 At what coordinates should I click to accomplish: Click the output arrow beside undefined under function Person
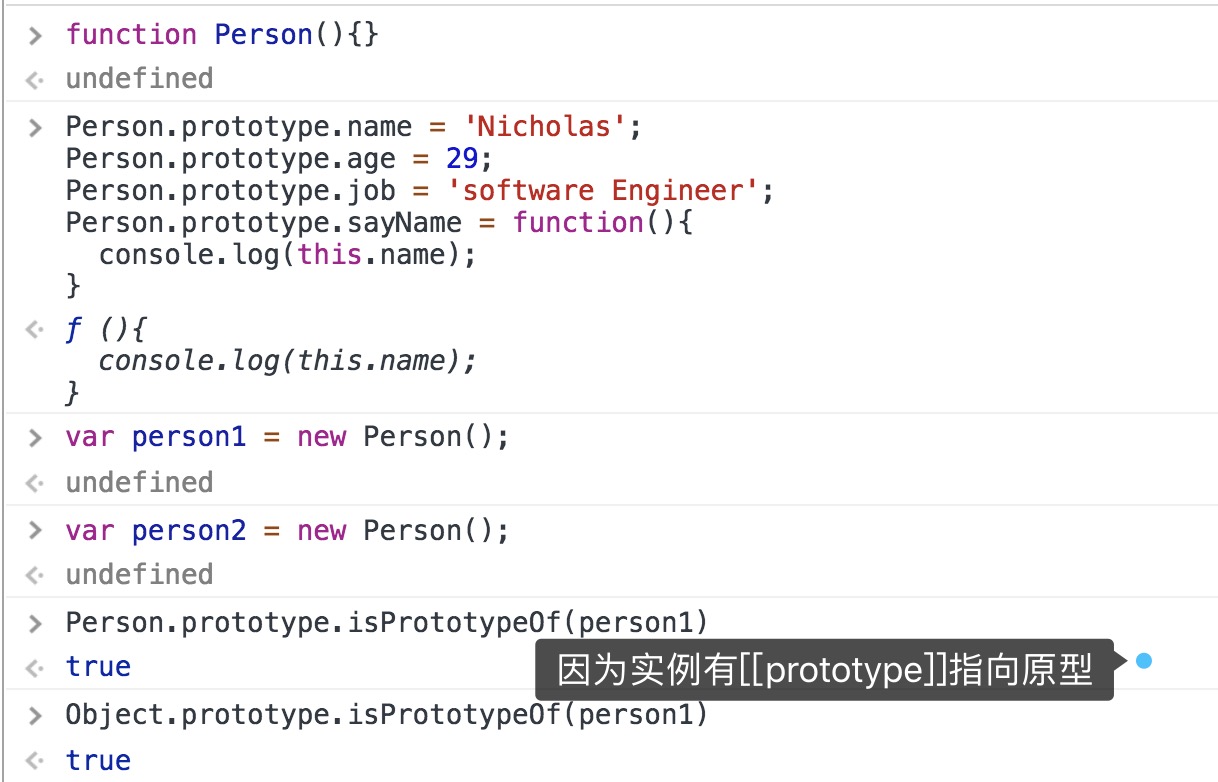pyautogui.click(x=36, y=79)
